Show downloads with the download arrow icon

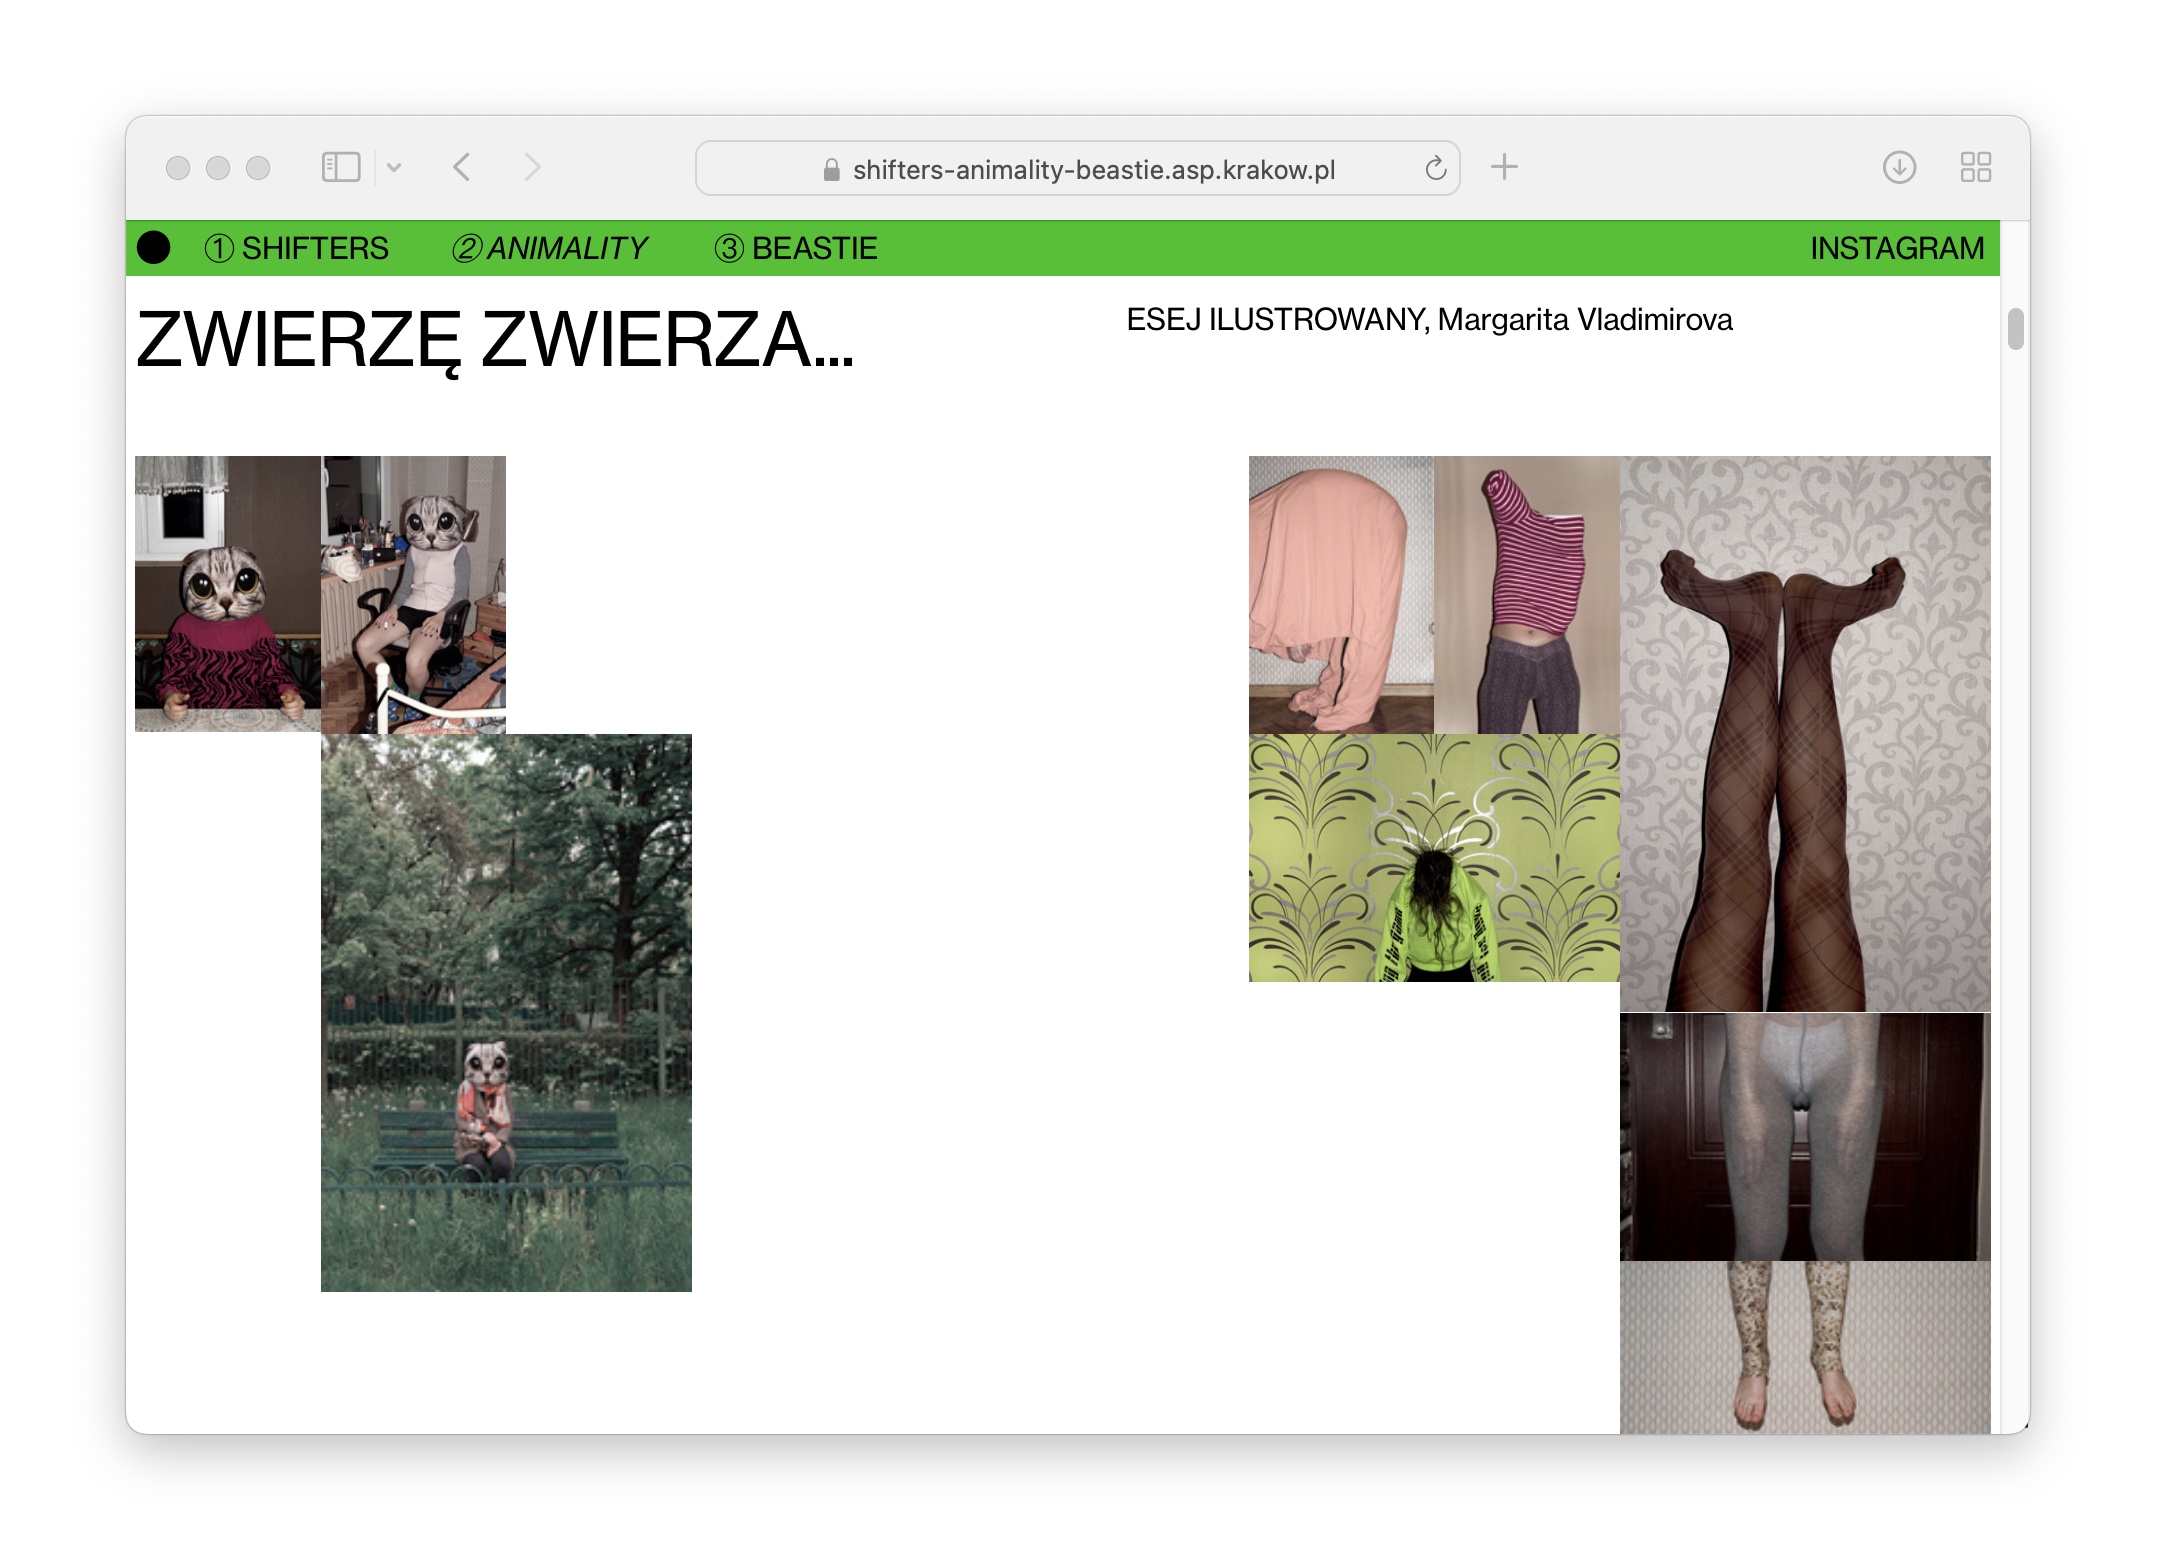click(1898, 167)
